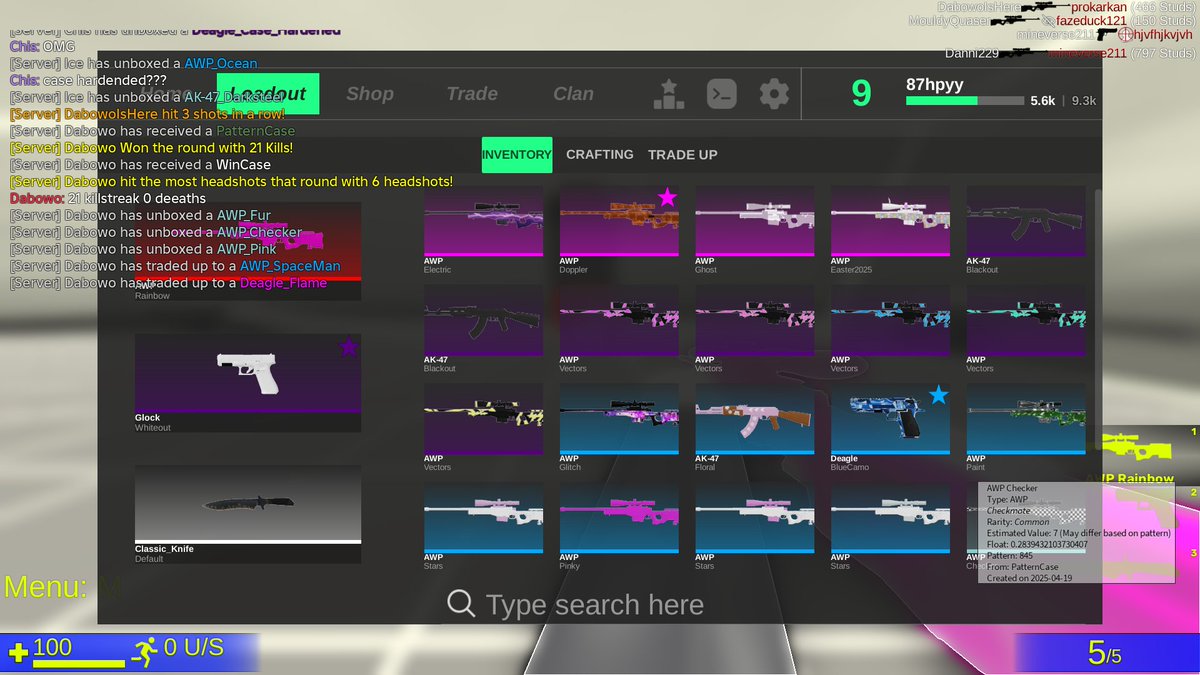Open the leaderboard podium icon
This screenshot has height=675, width=1200.
click(x=670, y=94)
